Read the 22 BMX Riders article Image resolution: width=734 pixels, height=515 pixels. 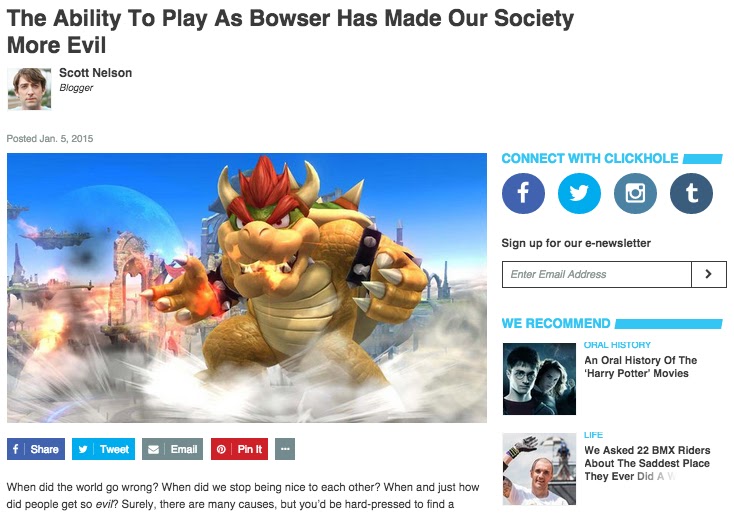click(x=647, y=463)
